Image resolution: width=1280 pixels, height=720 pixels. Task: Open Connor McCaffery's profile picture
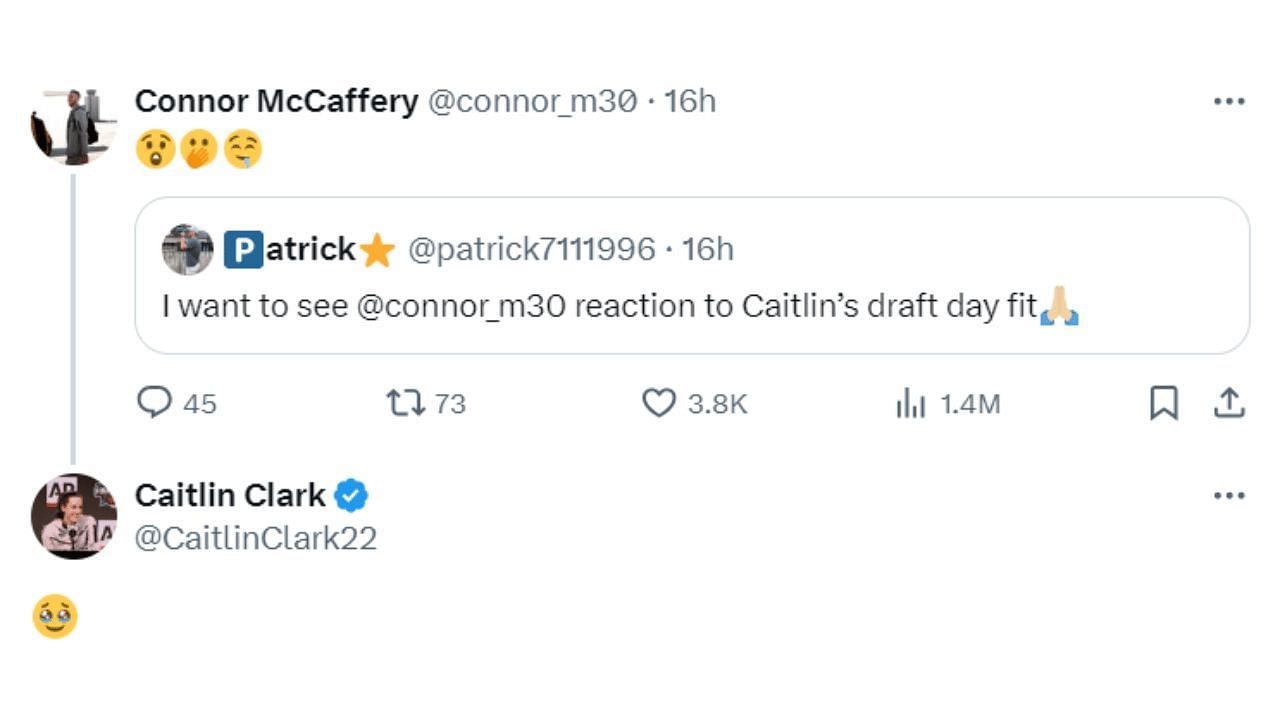point(73,127)
